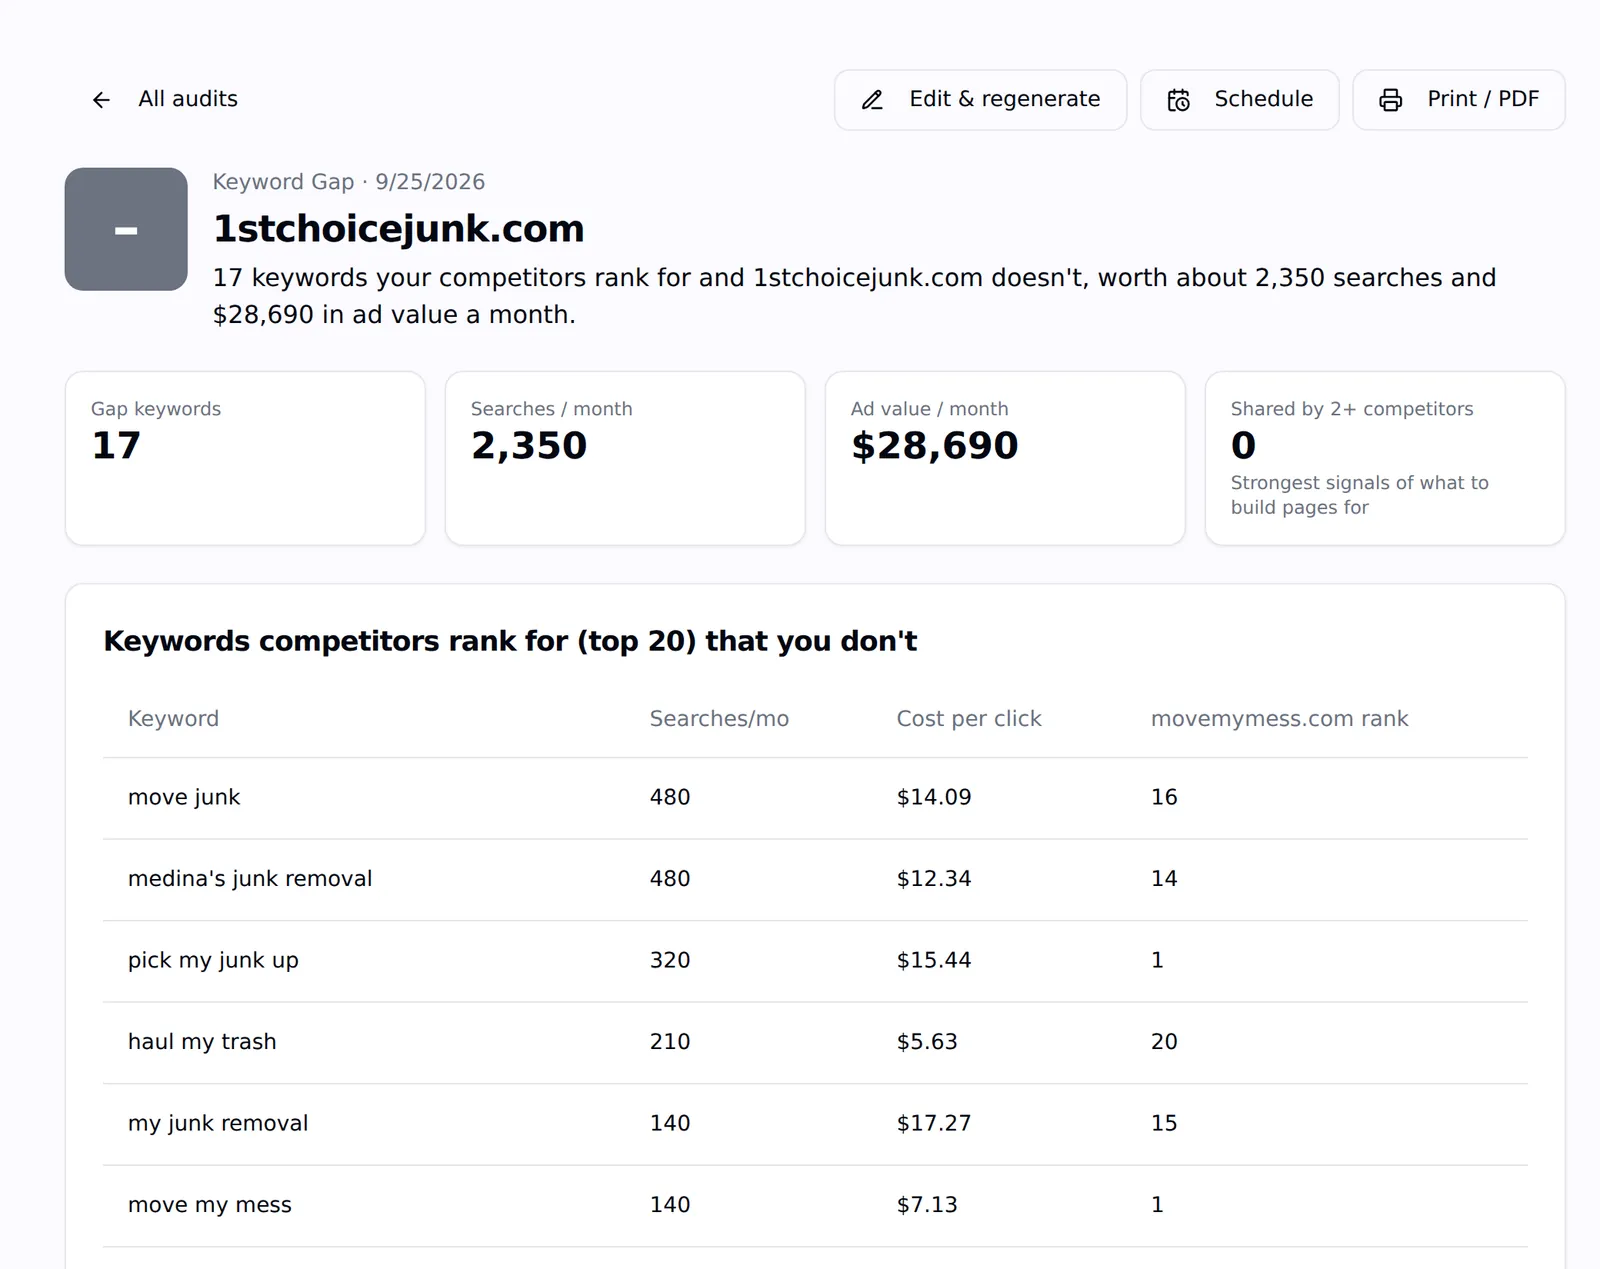Click the Keywords competitors rank for heading
Screen dimensions: 1600x1269
tap(510, 641)
